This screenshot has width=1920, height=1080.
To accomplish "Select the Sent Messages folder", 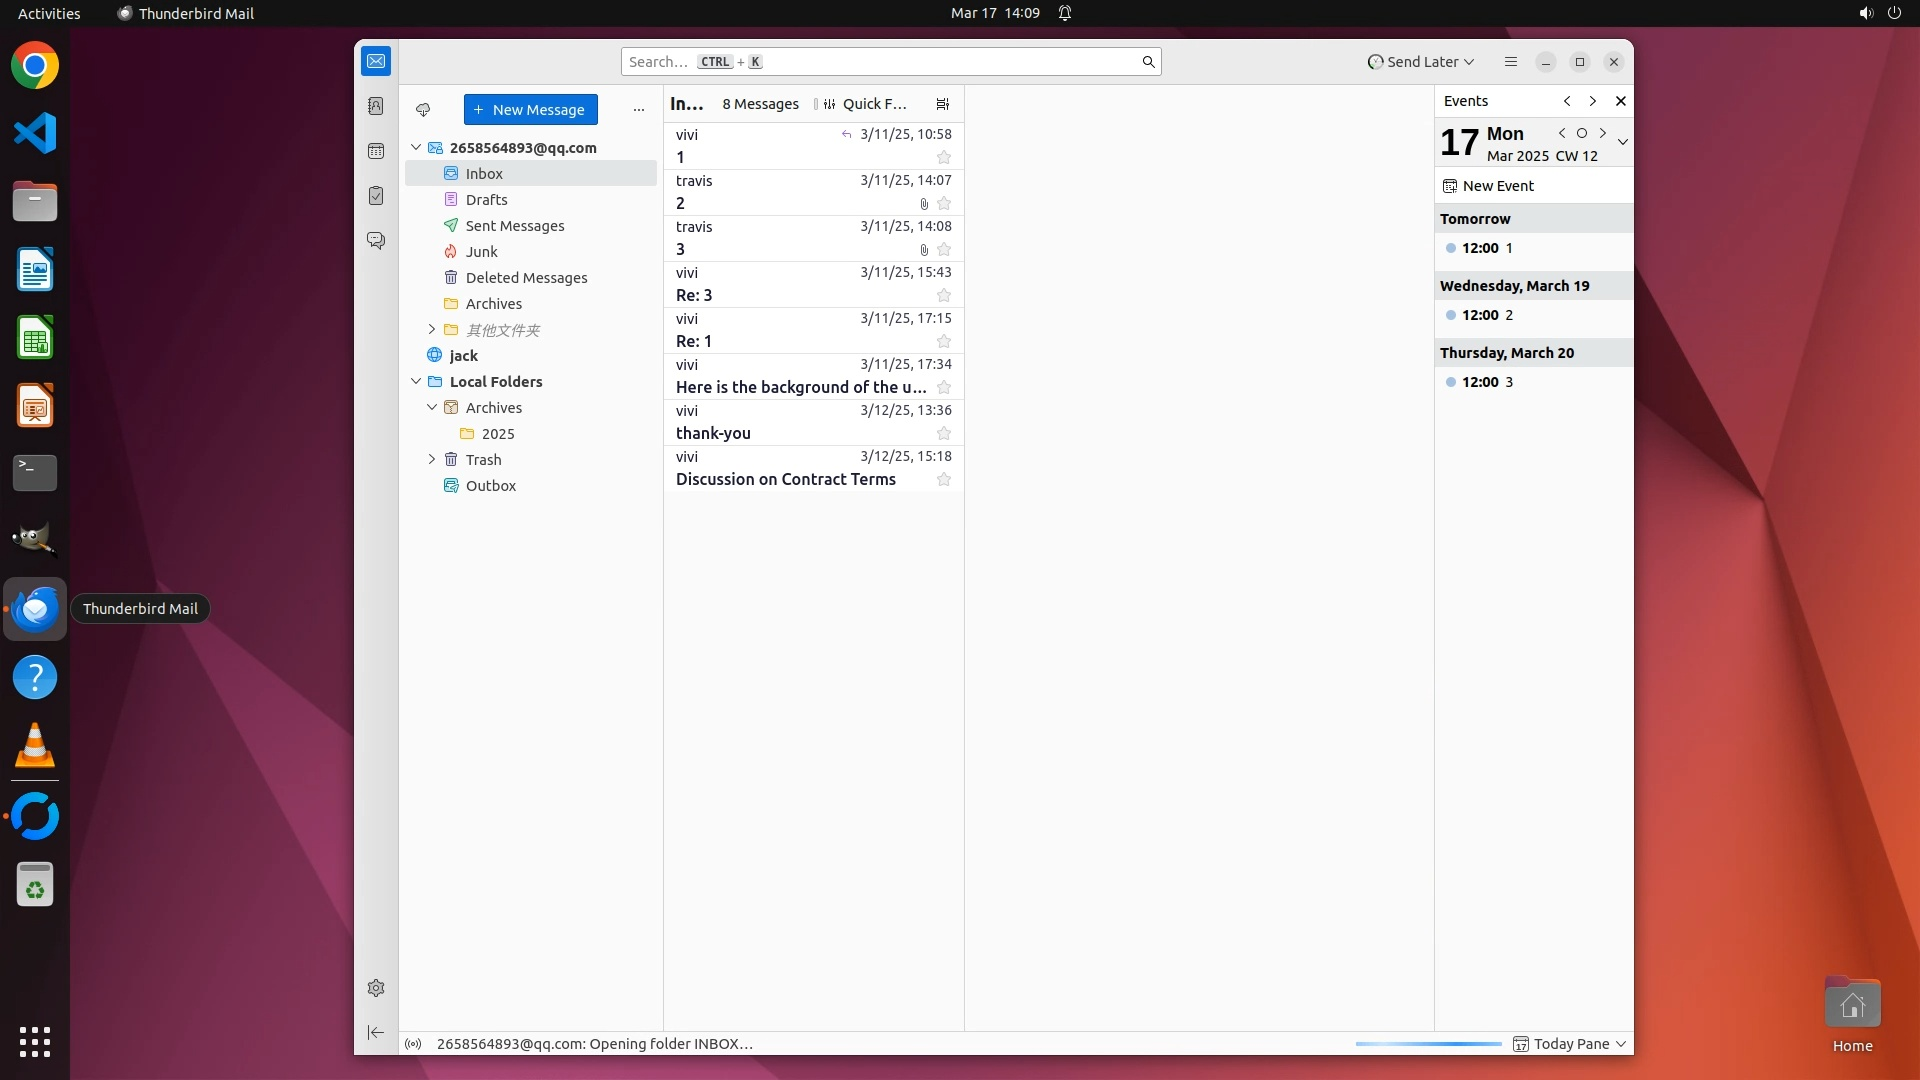I will [514, 226].
